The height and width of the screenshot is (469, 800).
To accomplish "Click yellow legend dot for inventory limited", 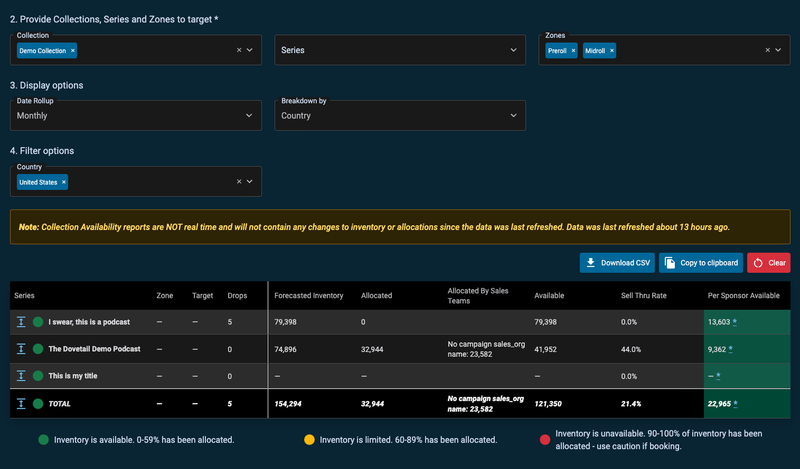I will (309, 440).
